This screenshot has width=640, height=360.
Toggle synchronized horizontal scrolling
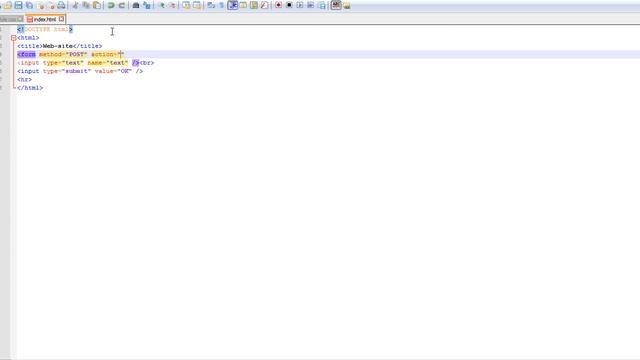[x=197, y=5]
